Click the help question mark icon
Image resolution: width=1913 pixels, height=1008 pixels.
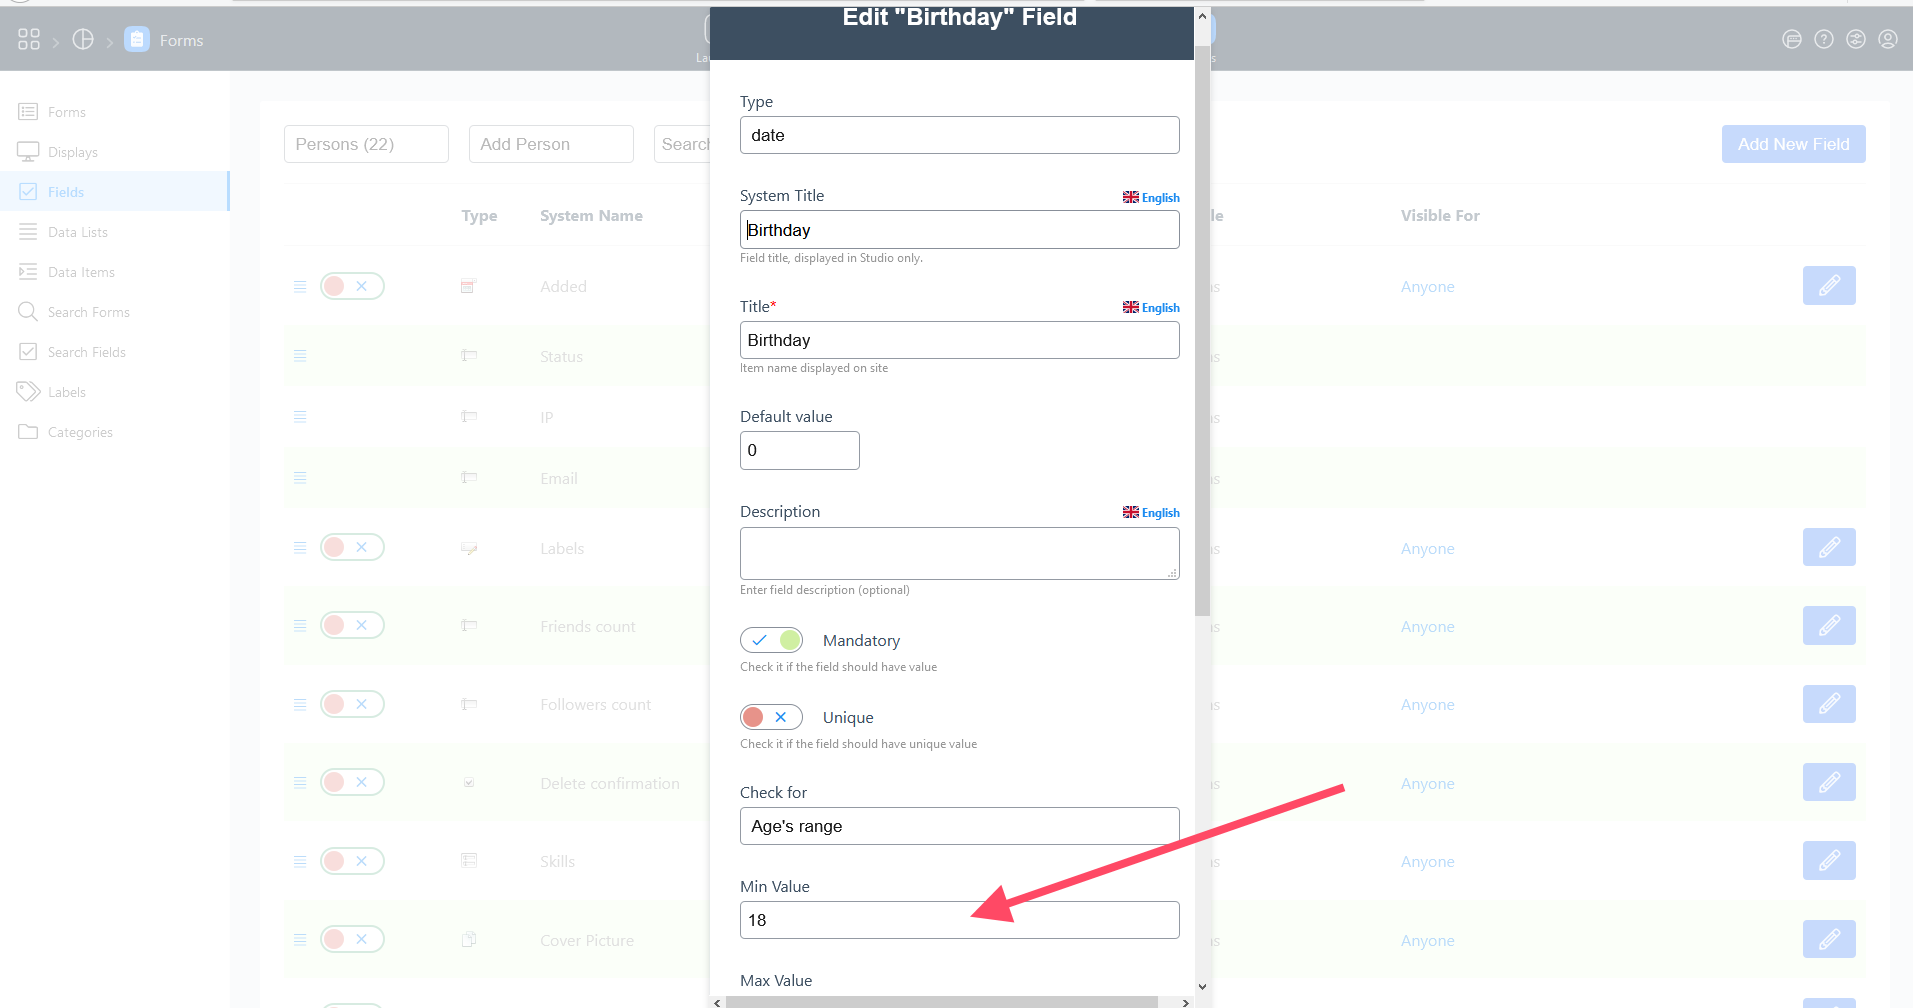point(1824,40)
